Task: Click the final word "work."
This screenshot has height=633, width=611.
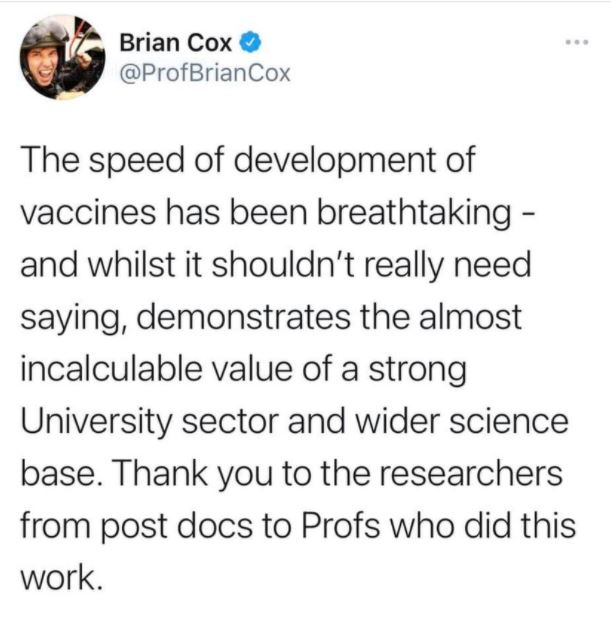Action: coord(61,577)
